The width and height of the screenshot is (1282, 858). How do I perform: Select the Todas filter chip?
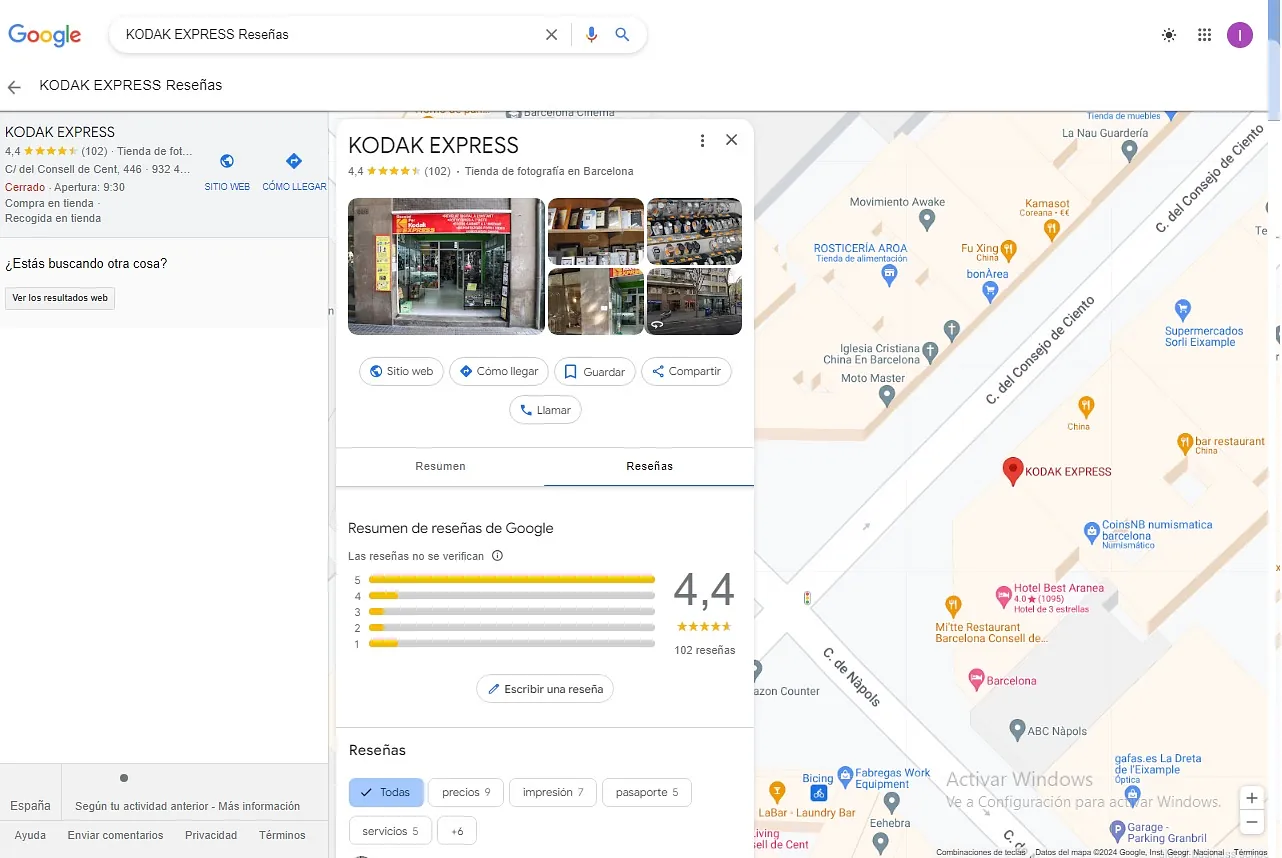pos(386,792)
